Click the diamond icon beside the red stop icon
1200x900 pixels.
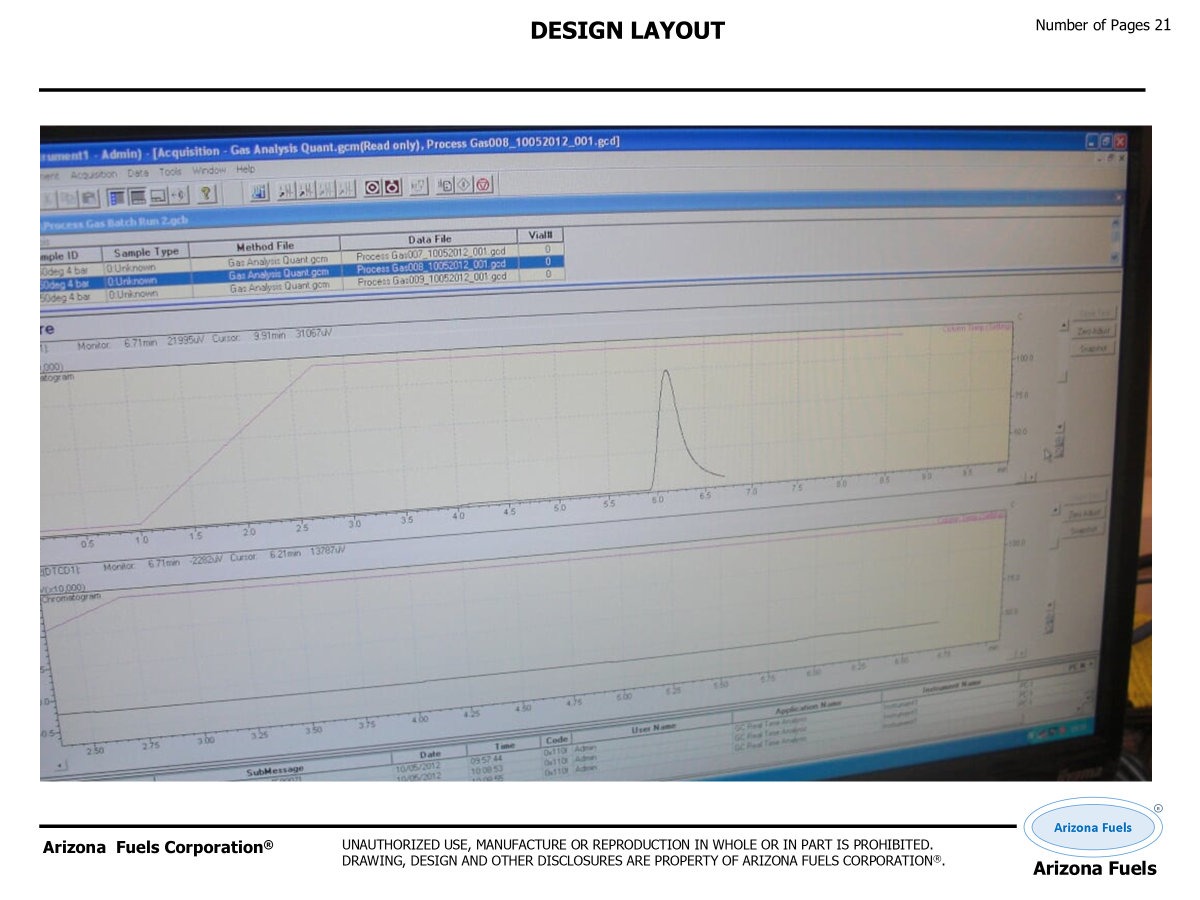coord(465,185)
